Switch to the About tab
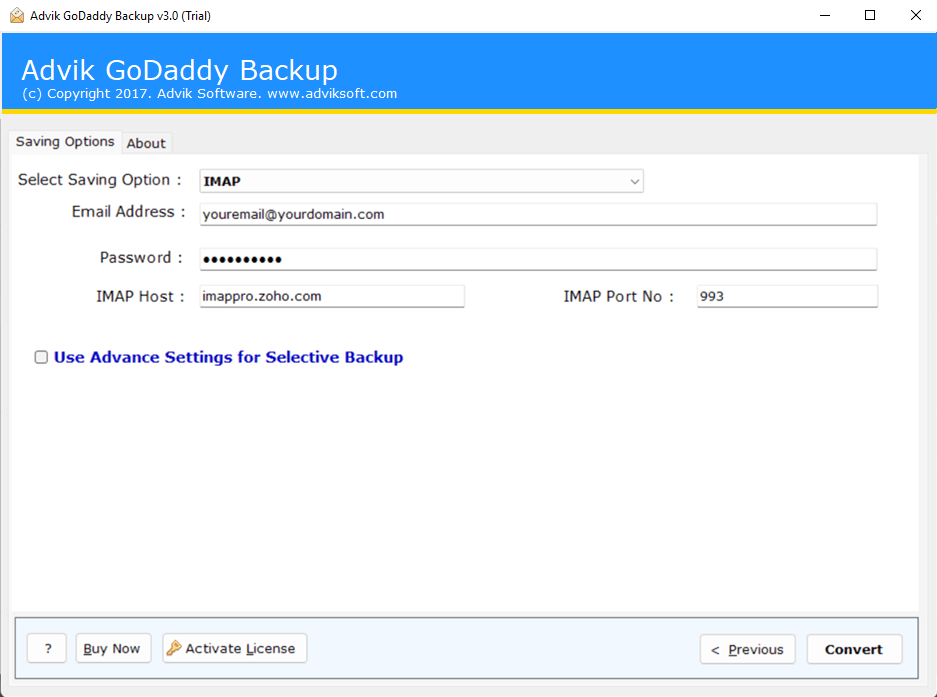 point(146,143)
